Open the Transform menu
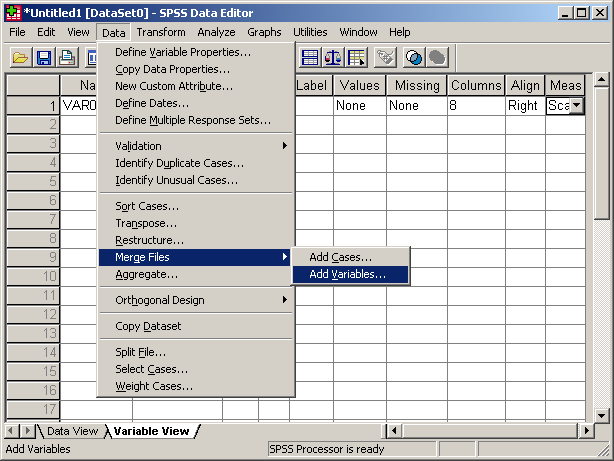 click(161, 32)
